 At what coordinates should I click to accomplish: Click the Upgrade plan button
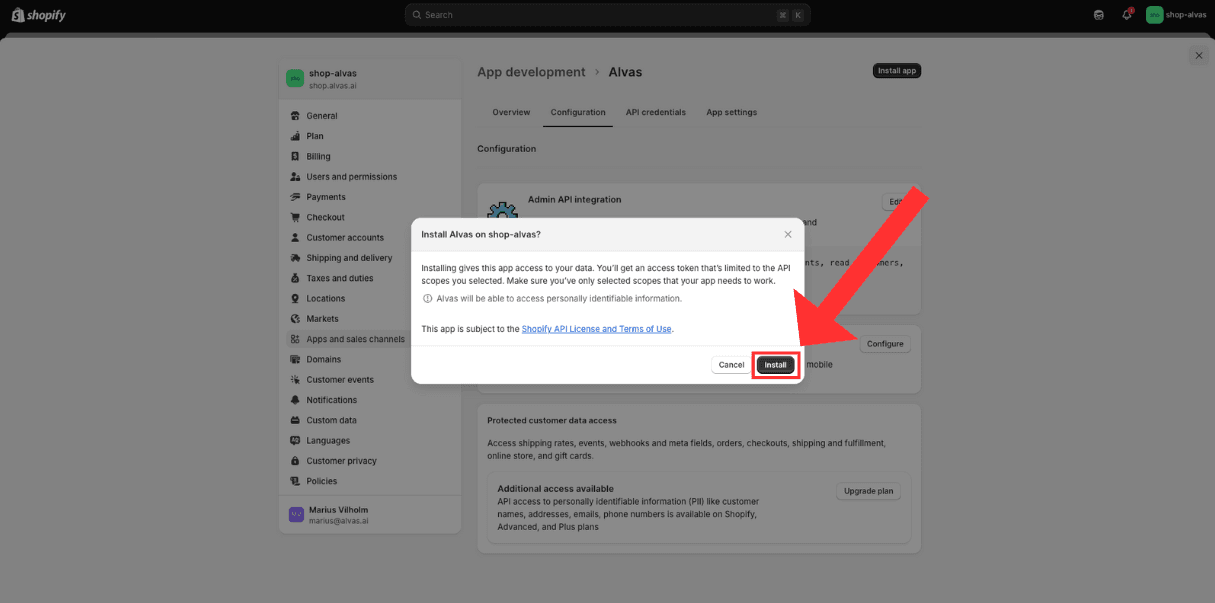point(868,491)
